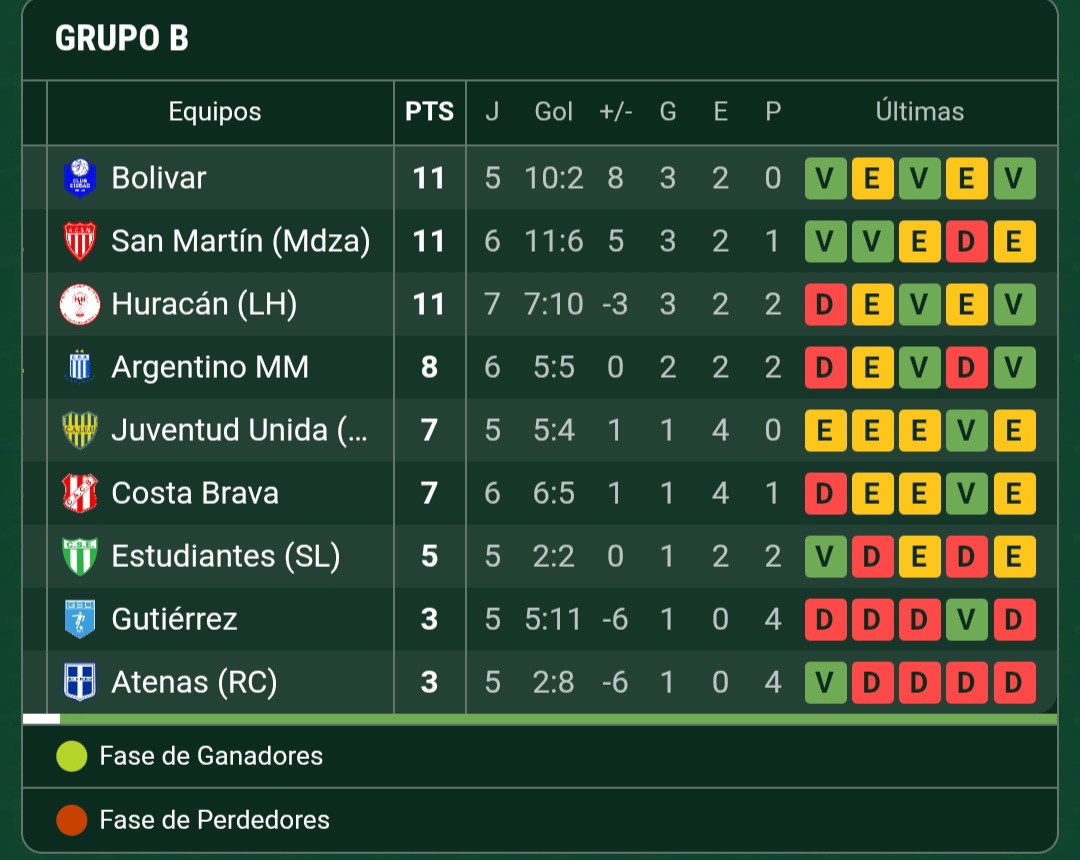
Task: Click Gutiérrez team name
Action: pos(174,619)
